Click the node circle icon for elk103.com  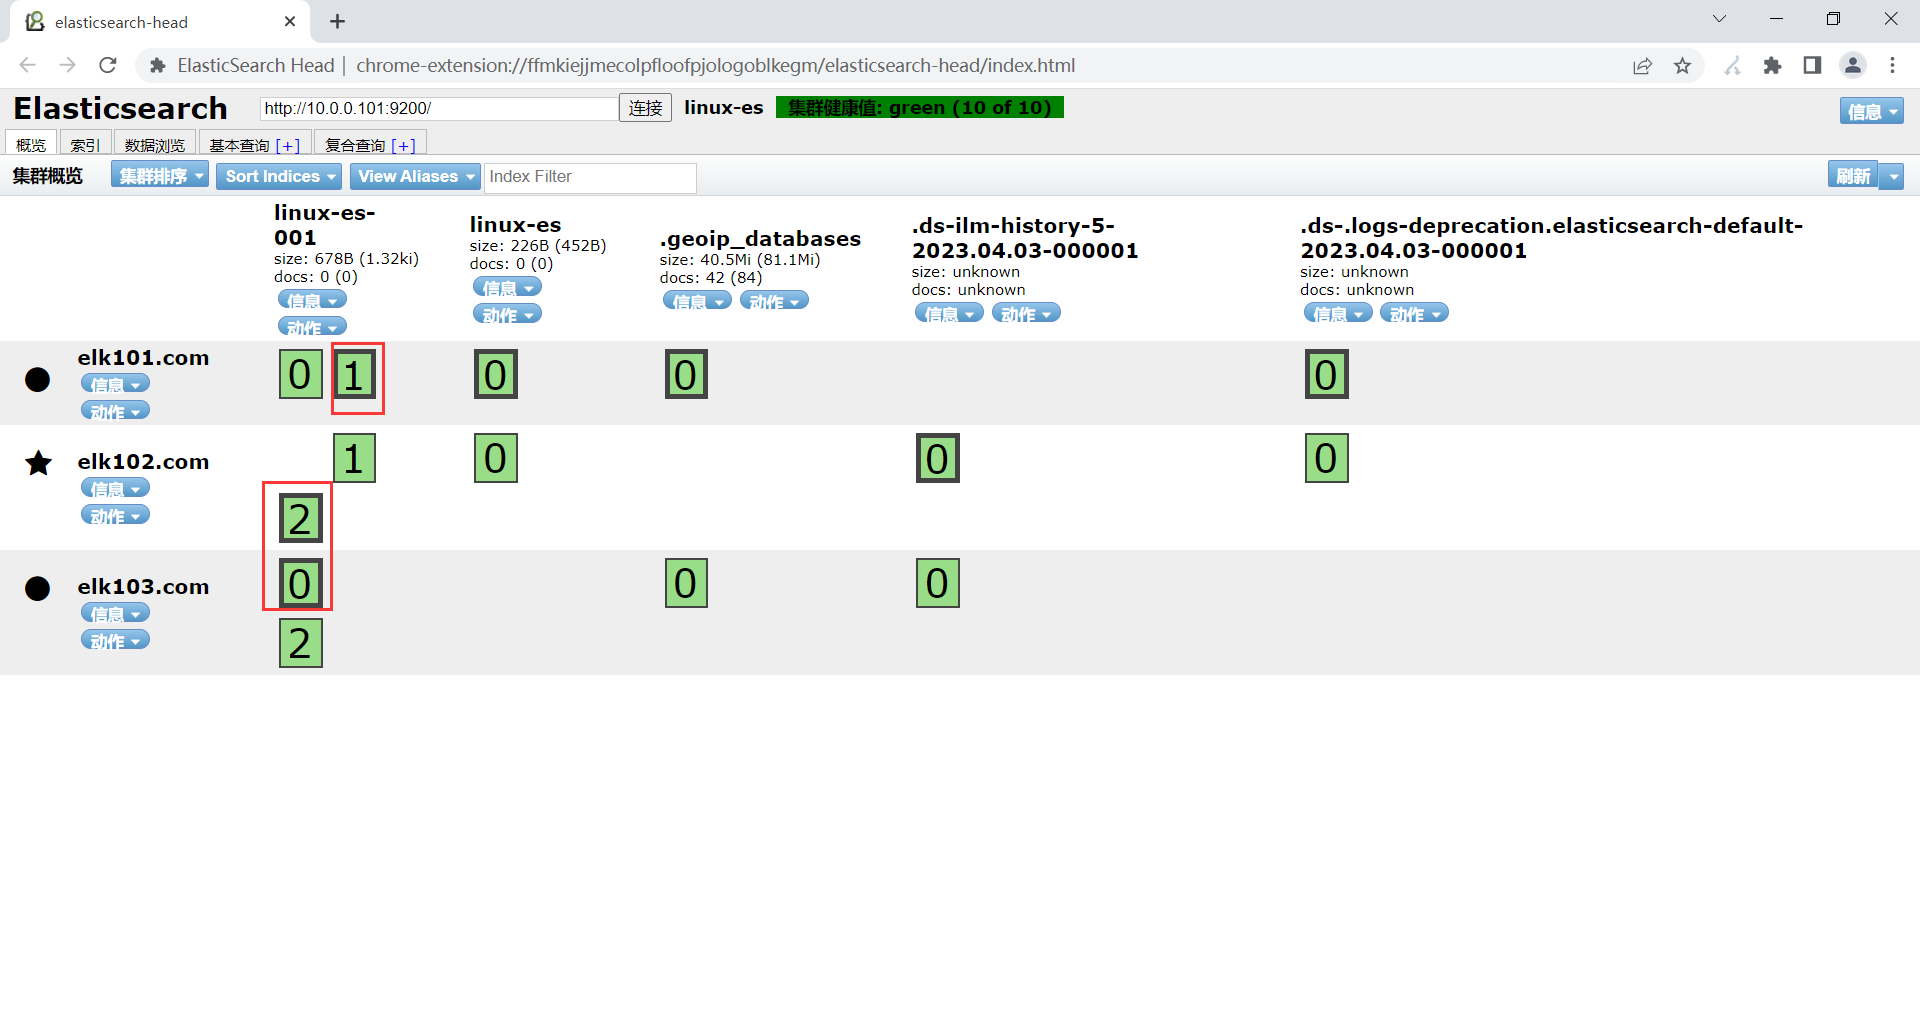tap(37, 588)
